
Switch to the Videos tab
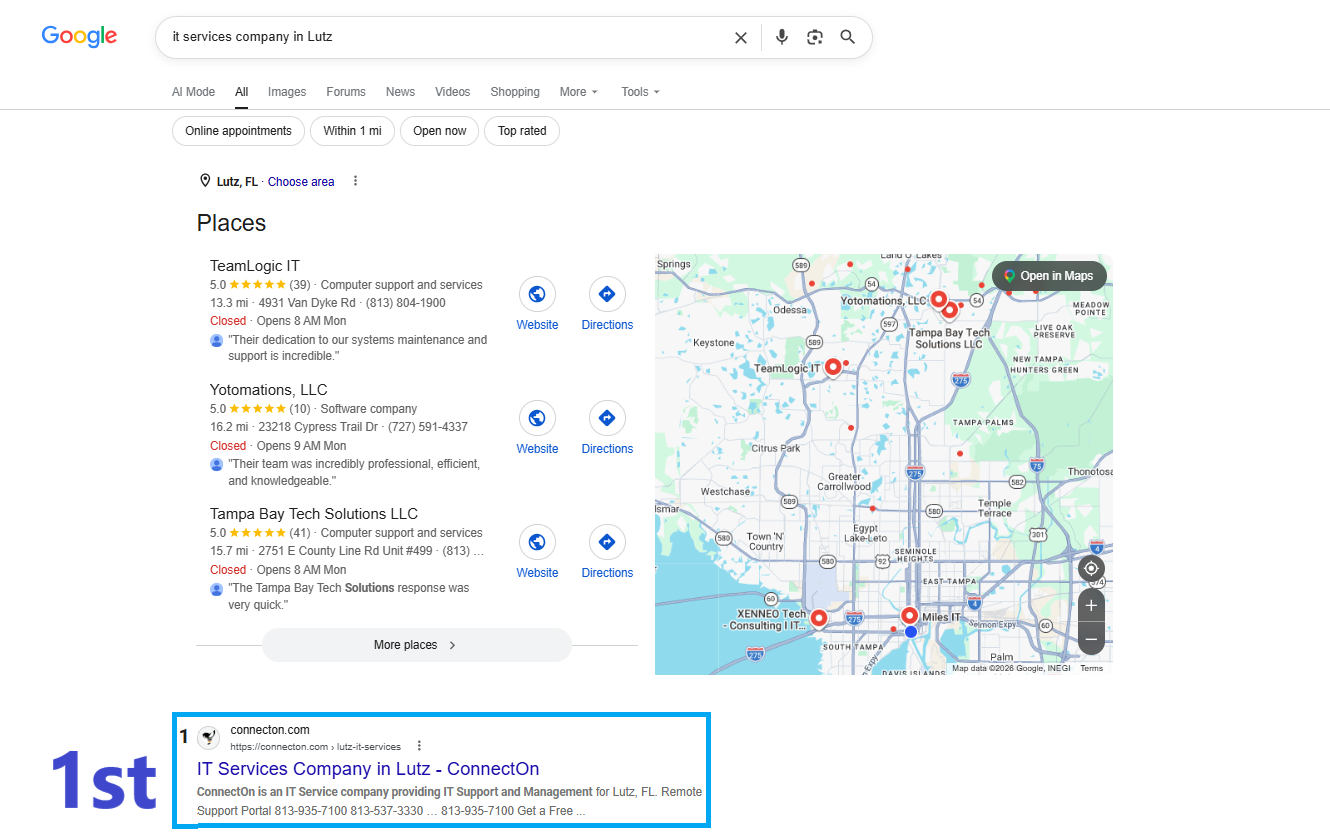(x=452, y=92)
